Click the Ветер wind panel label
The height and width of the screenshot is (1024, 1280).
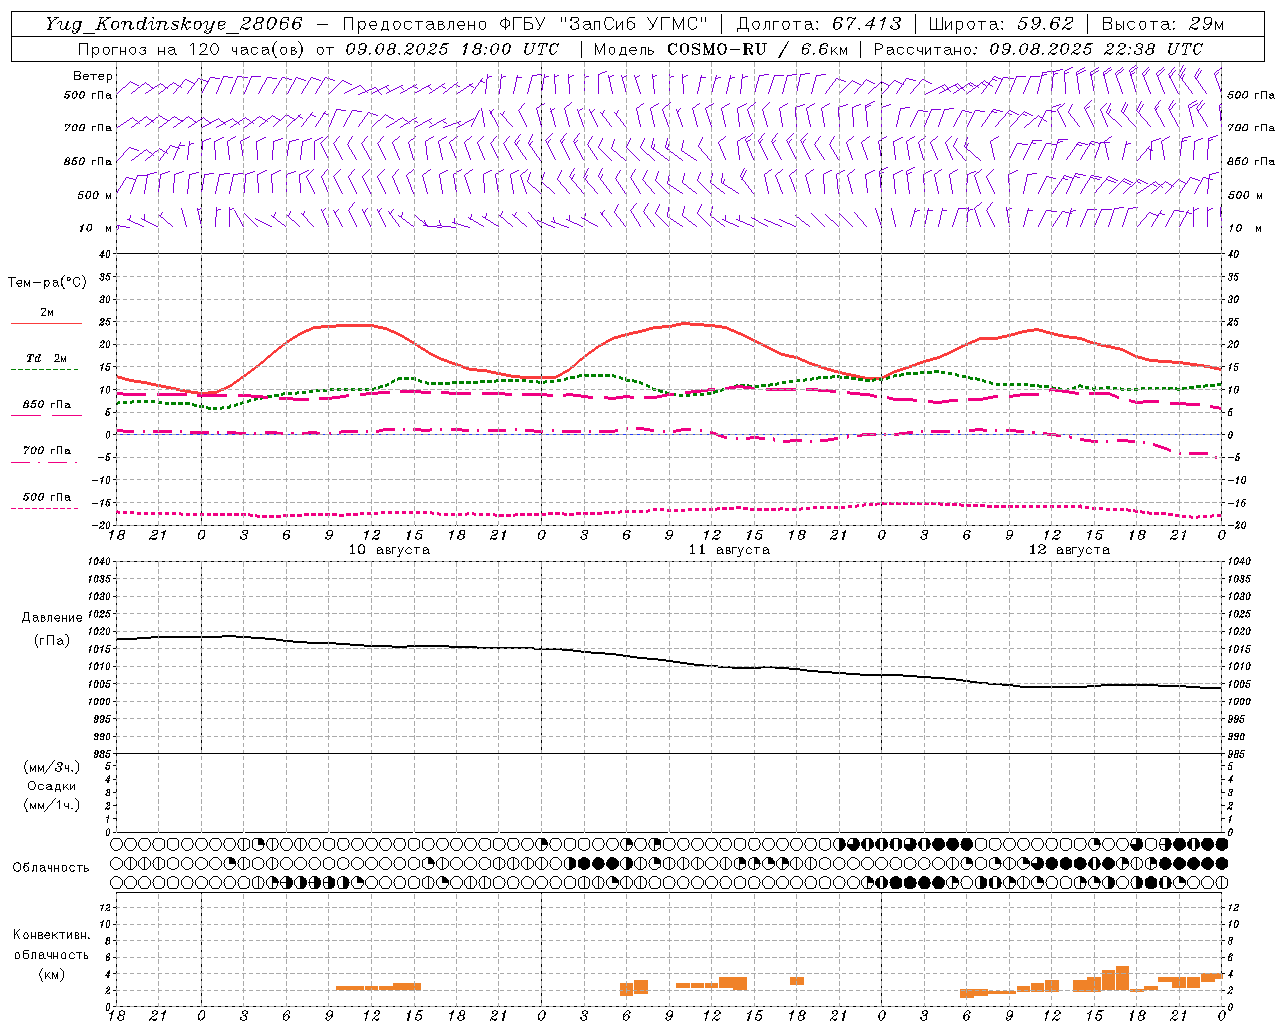(92, 76)
